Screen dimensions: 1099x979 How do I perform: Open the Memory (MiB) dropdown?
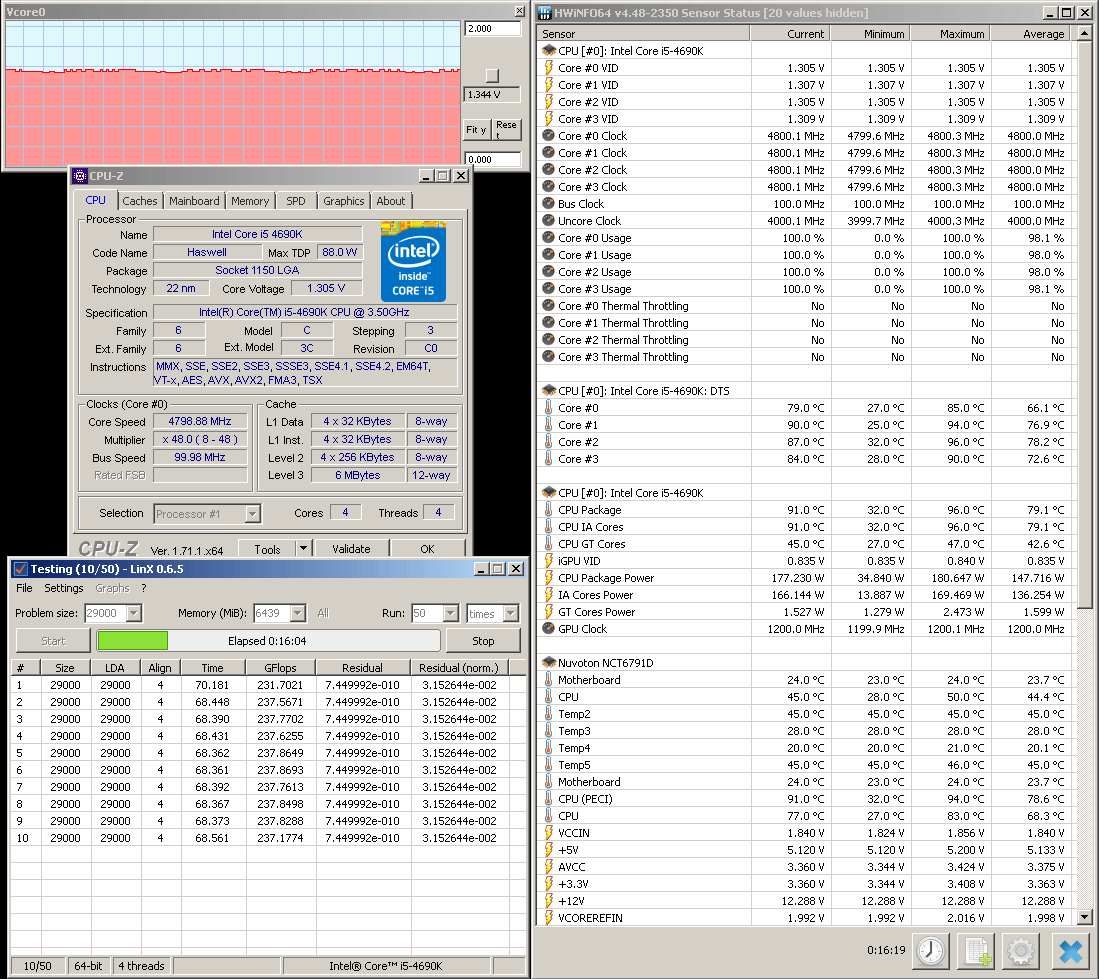pyautogui.click(x=298, y=613)
